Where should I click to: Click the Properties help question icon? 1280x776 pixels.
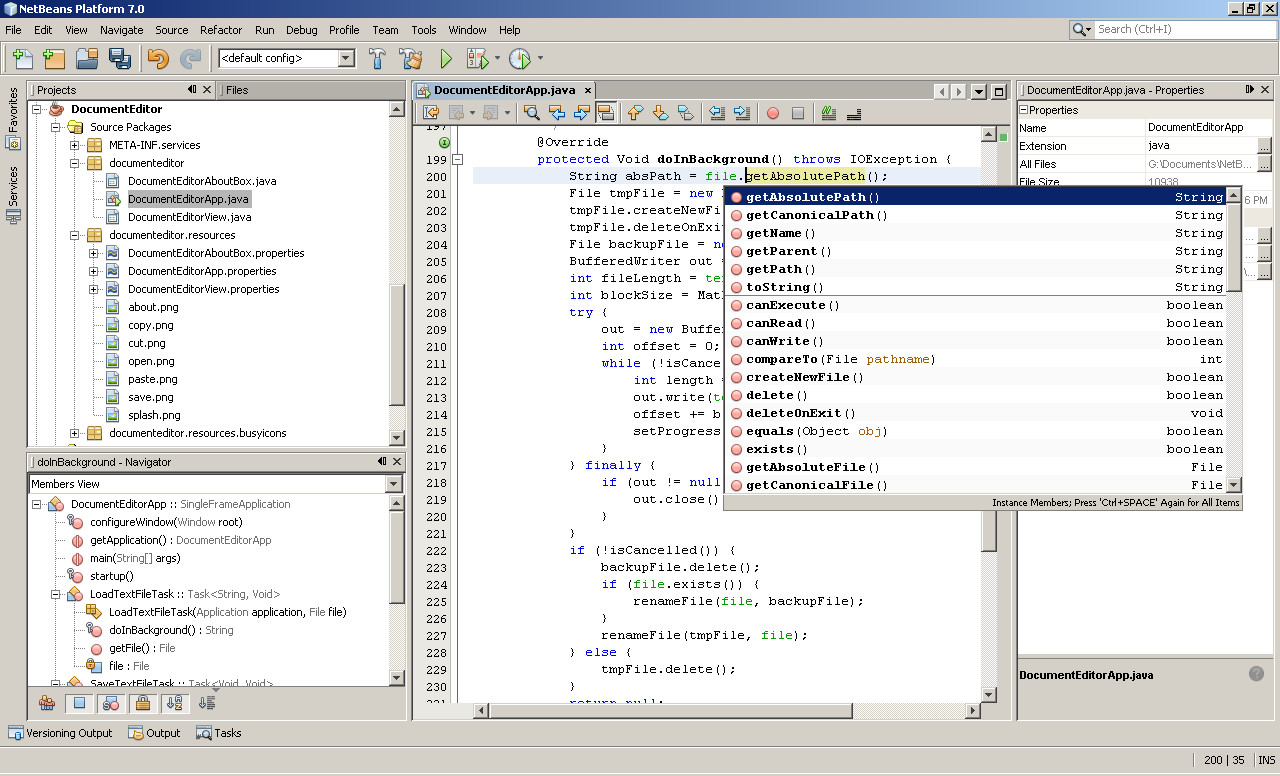[1256, 674]
